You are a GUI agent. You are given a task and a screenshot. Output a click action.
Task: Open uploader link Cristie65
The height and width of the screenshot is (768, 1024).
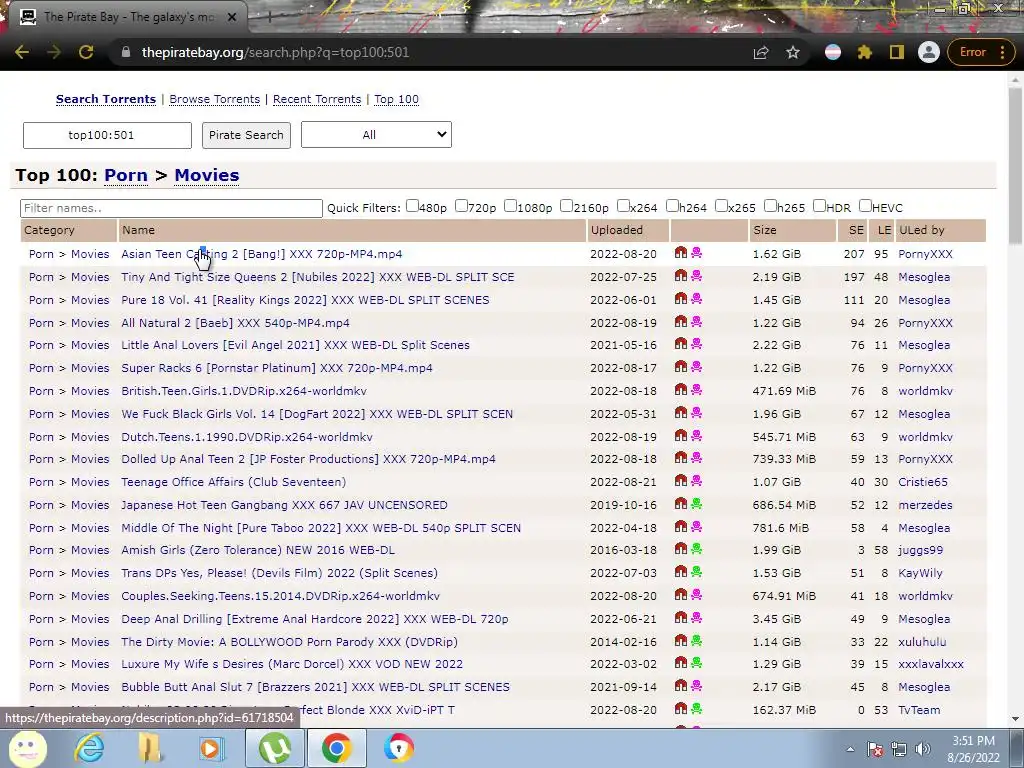click(922, 482)
